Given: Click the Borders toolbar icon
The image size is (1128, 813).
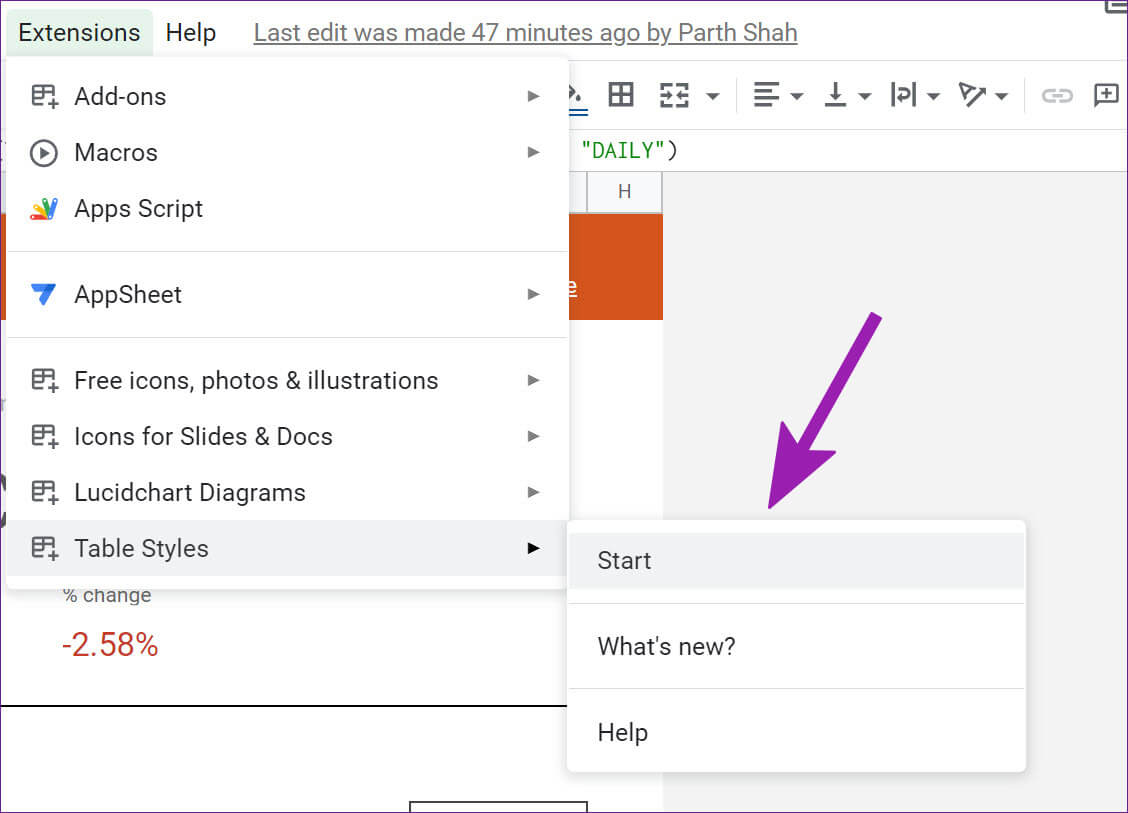Looking at the screenshot, I should pos(621,95).
